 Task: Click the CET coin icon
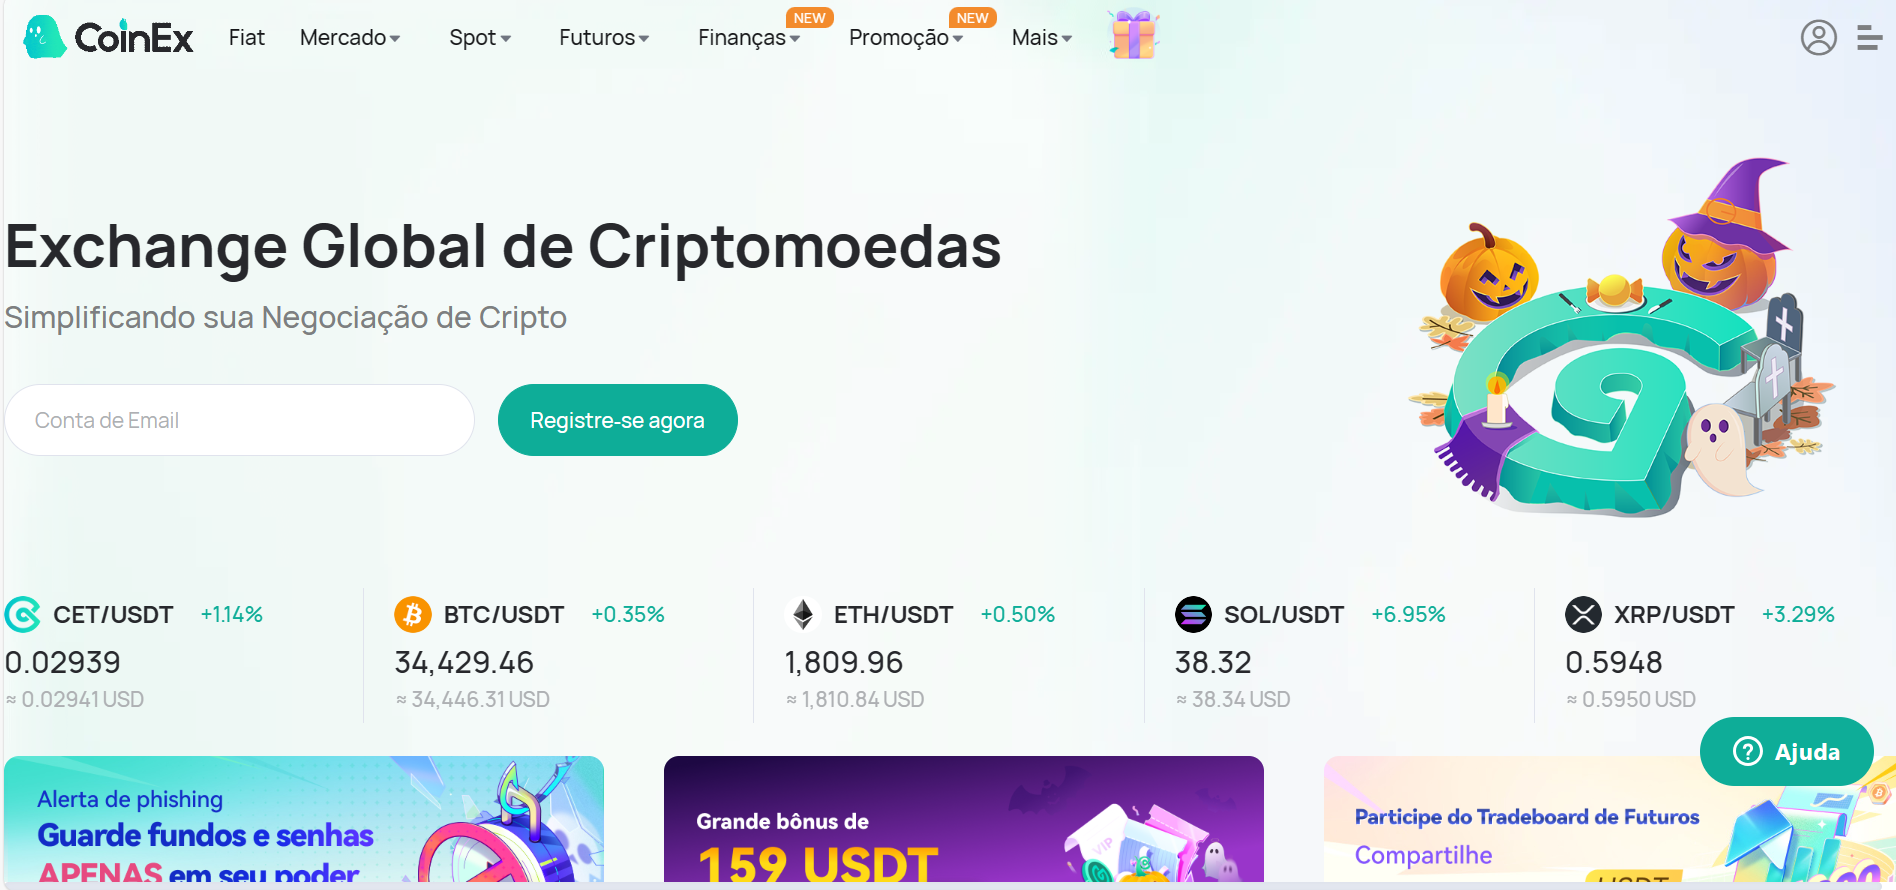22,614
